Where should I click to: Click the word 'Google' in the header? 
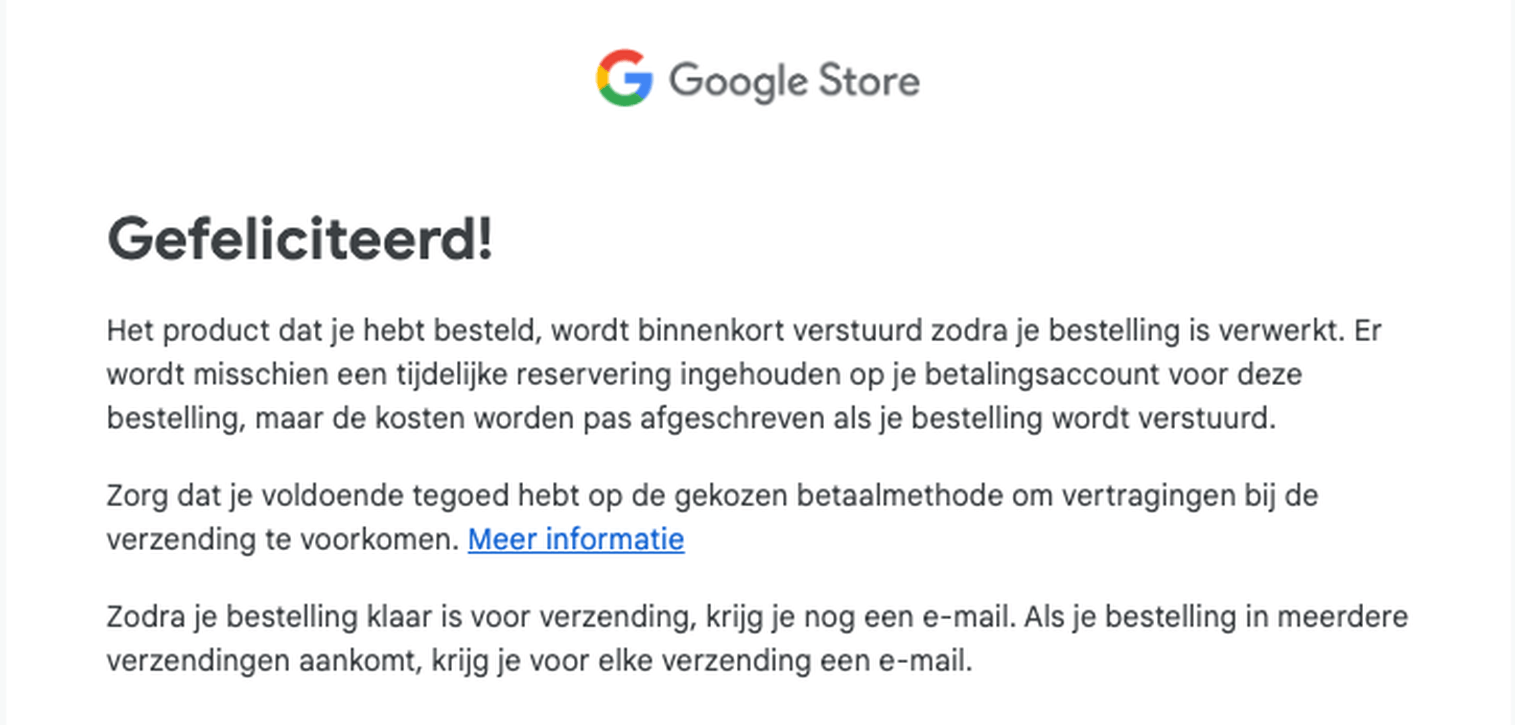[739, 82]
